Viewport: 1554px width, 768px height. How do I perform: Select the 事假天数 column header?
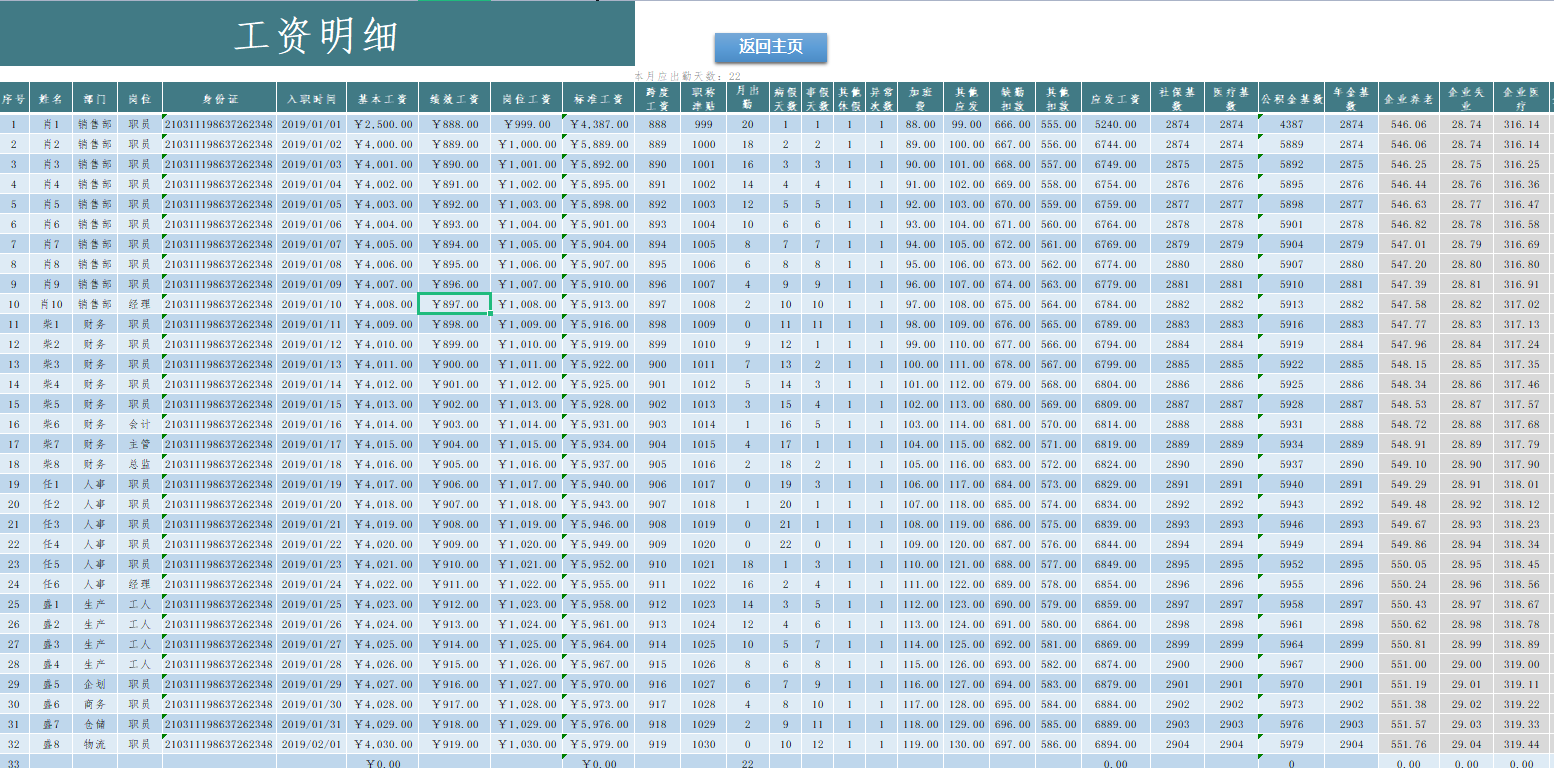[817, 99]
